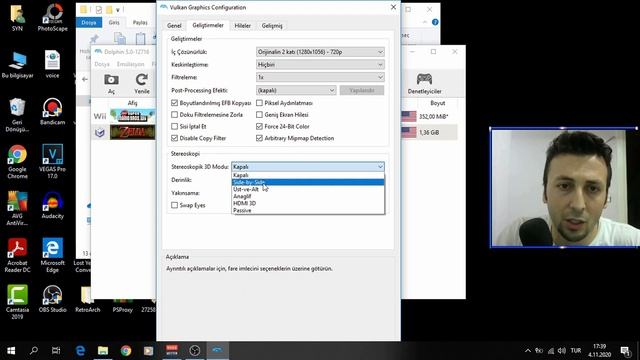Open Filtreleme 1x dropdown

[x=320, y=77]
